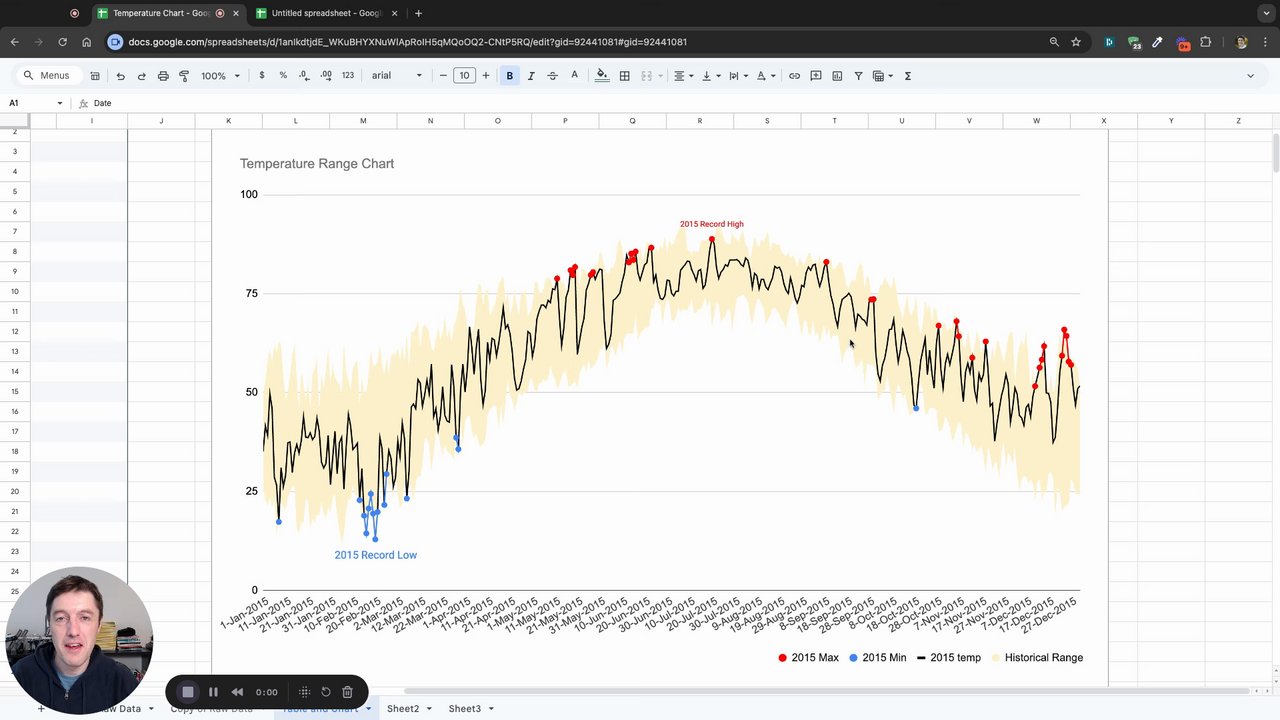The width and height of the screenshot is (1280, 720).
Task: Open the browser Extensions puzzle icon
Action: coord(1206,42)
